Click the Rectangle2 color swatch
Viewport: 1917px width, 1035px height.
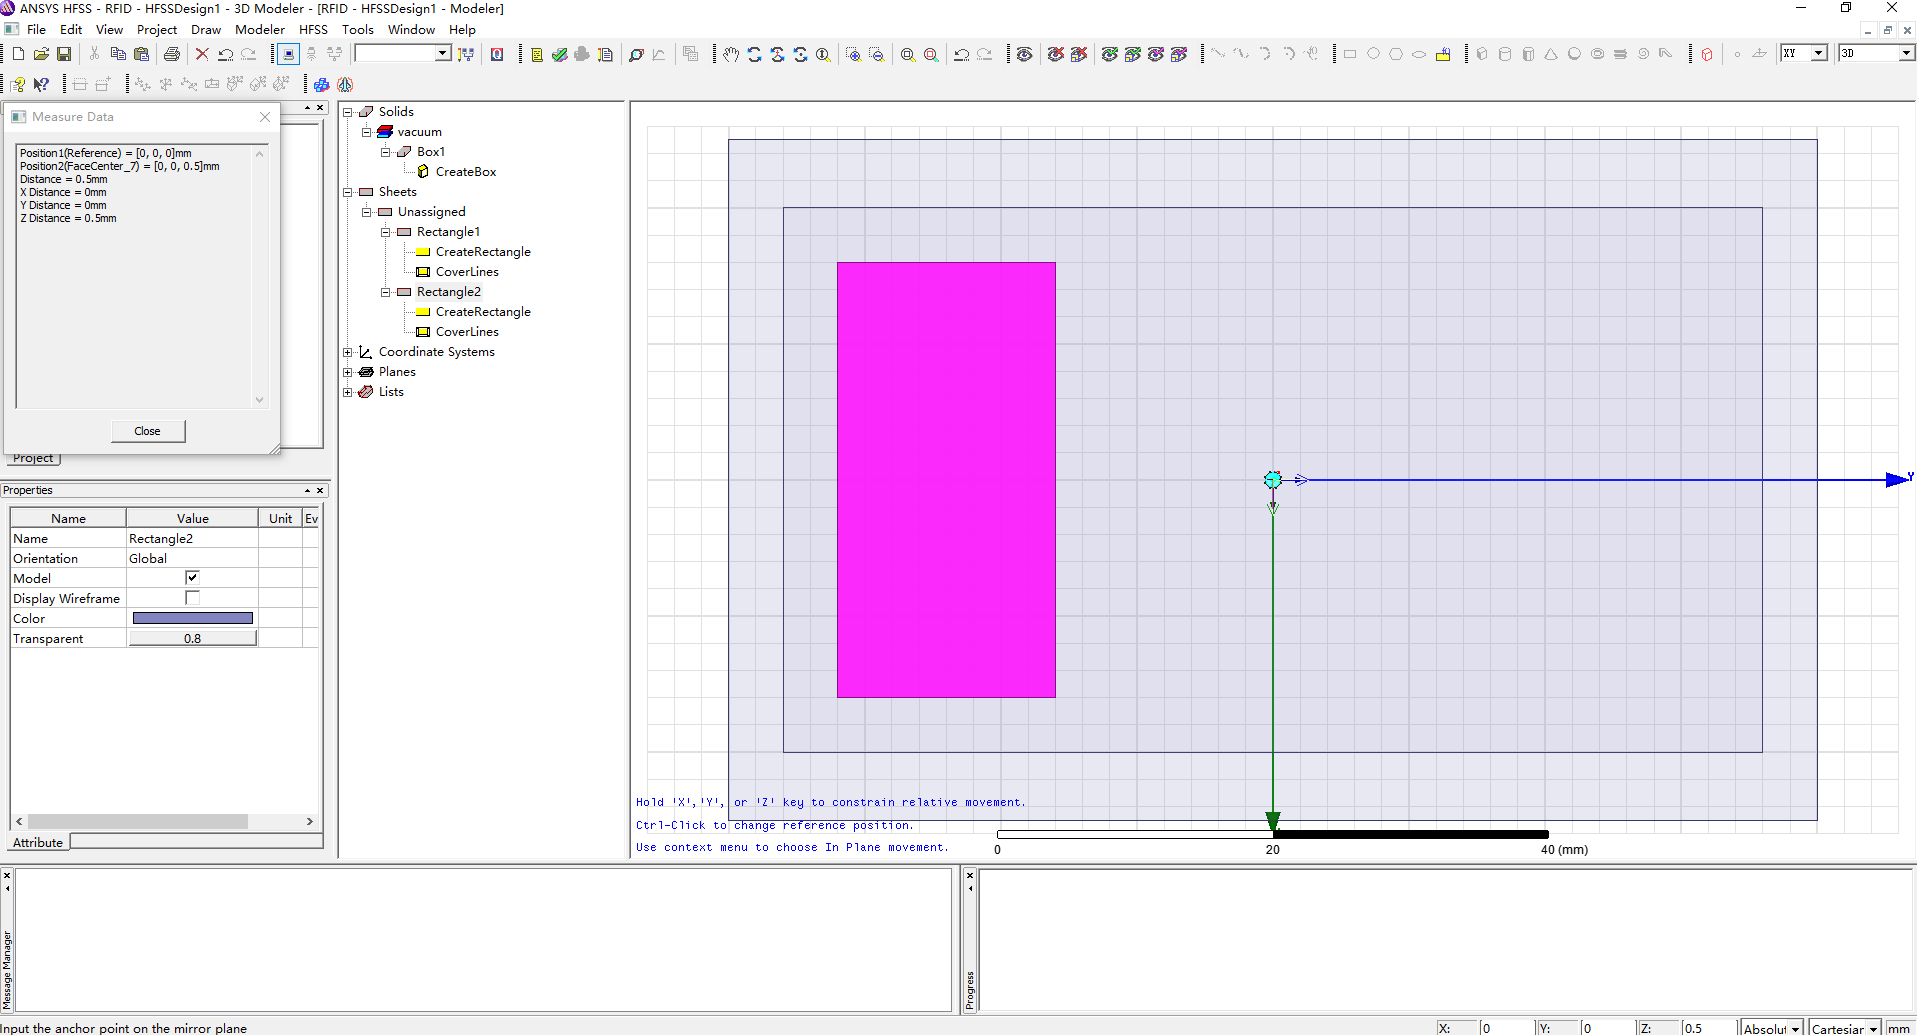tap(192, 618)
